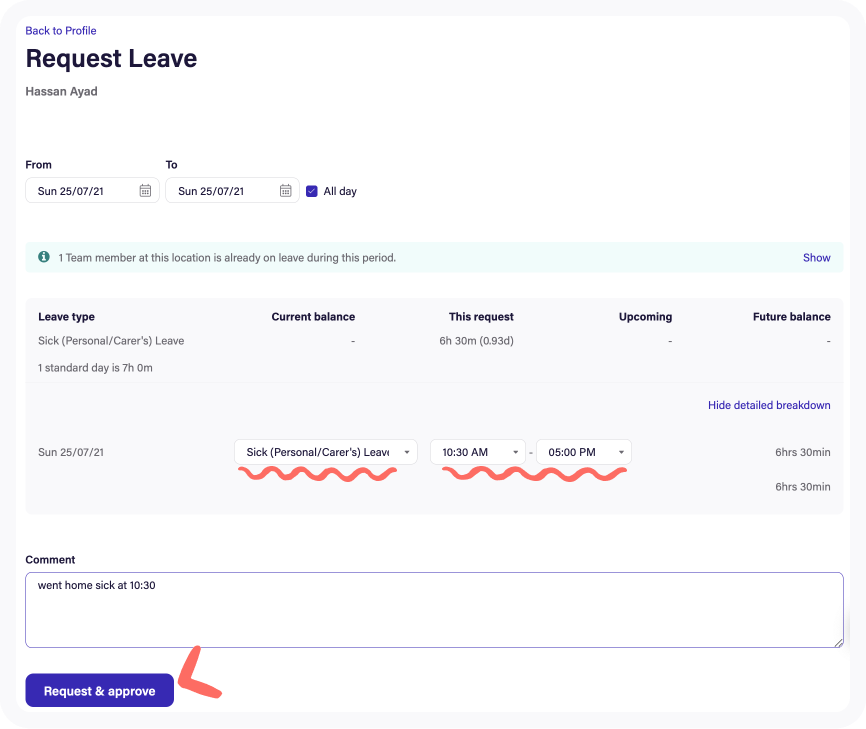The height and width of the screenshot is (729, 866).
Task: Open the Sick (Personal/Carer's) Leave type dropdown
Action: click(326, 452)
